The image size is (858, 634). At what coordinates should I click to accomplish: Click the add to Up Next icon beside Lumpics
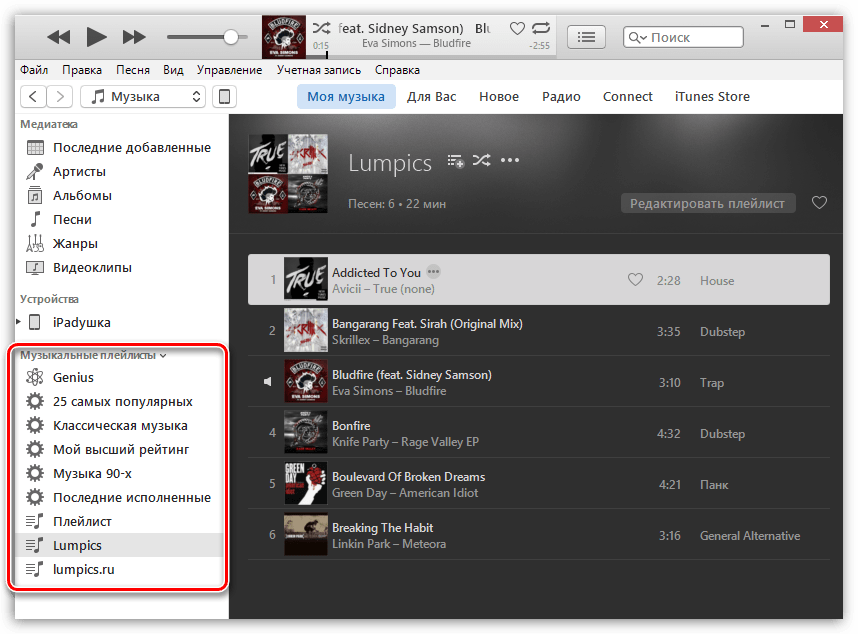(455, 161)
